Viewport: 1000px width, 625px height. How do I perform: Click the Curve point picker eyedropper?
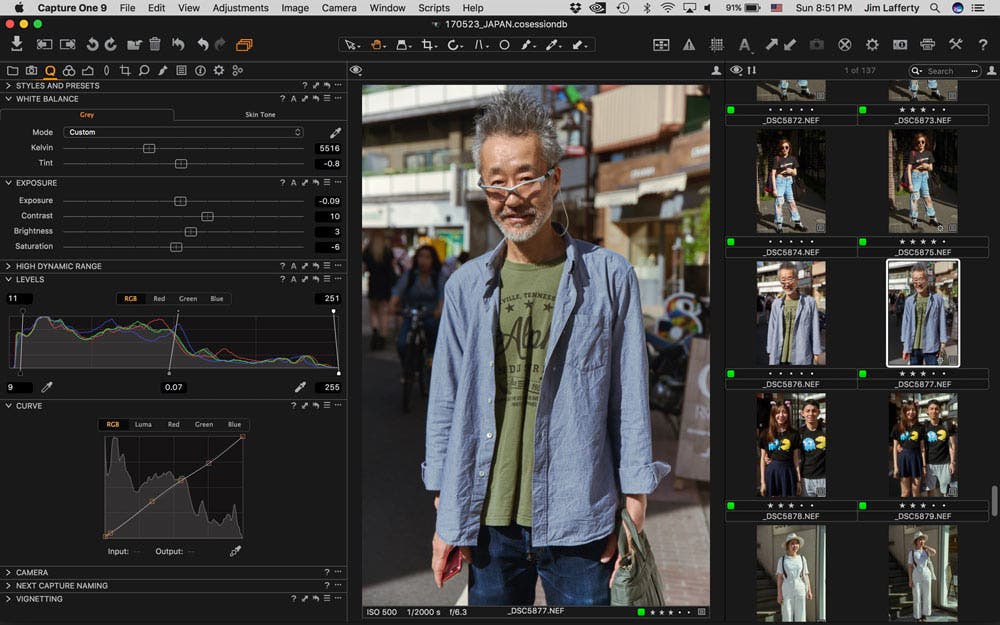point(235,551)
